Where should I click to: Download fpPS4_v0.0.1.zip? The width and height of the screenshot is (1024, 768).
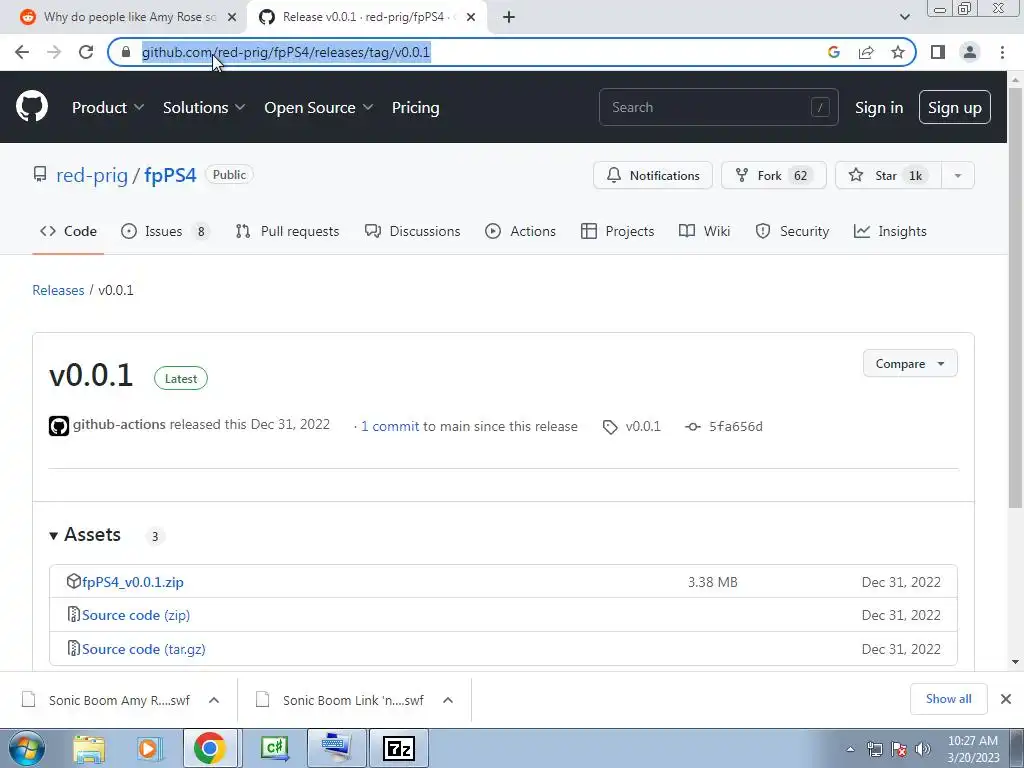point(133,582)
